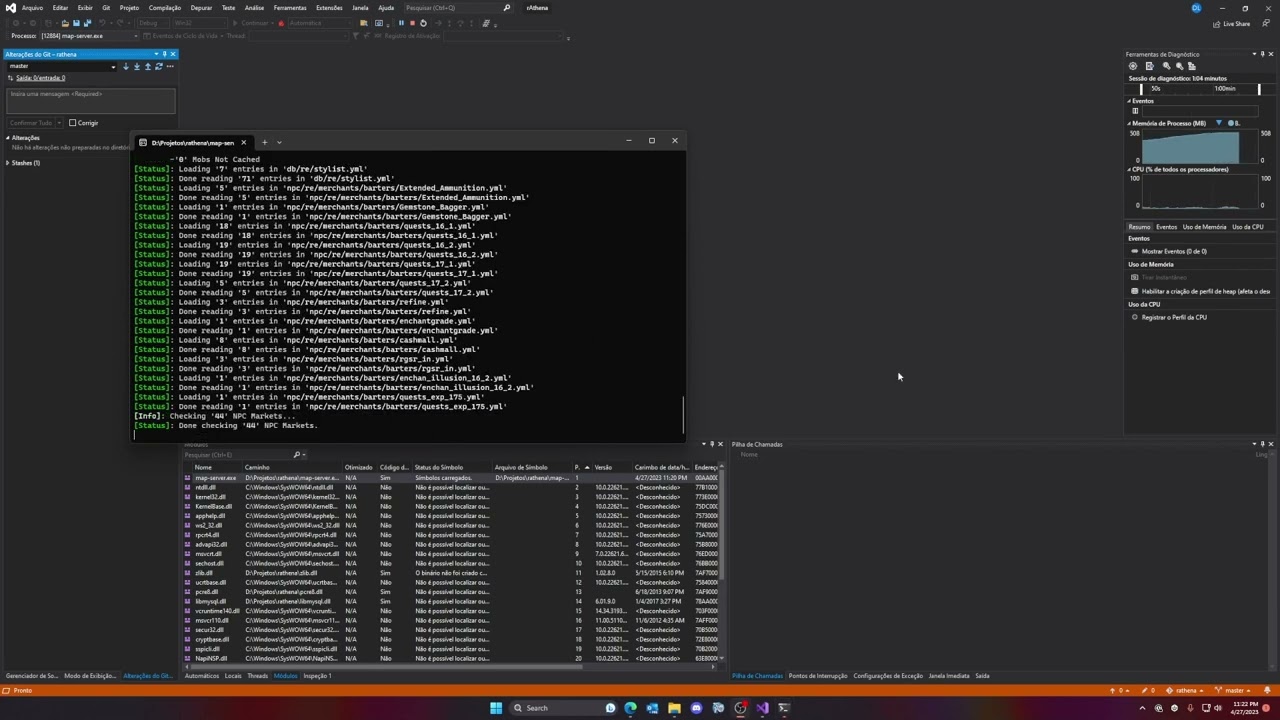1280x720 pixels.
Task: Click Mostrar Eventos (0 de 0)
Action: point(1174,252)
